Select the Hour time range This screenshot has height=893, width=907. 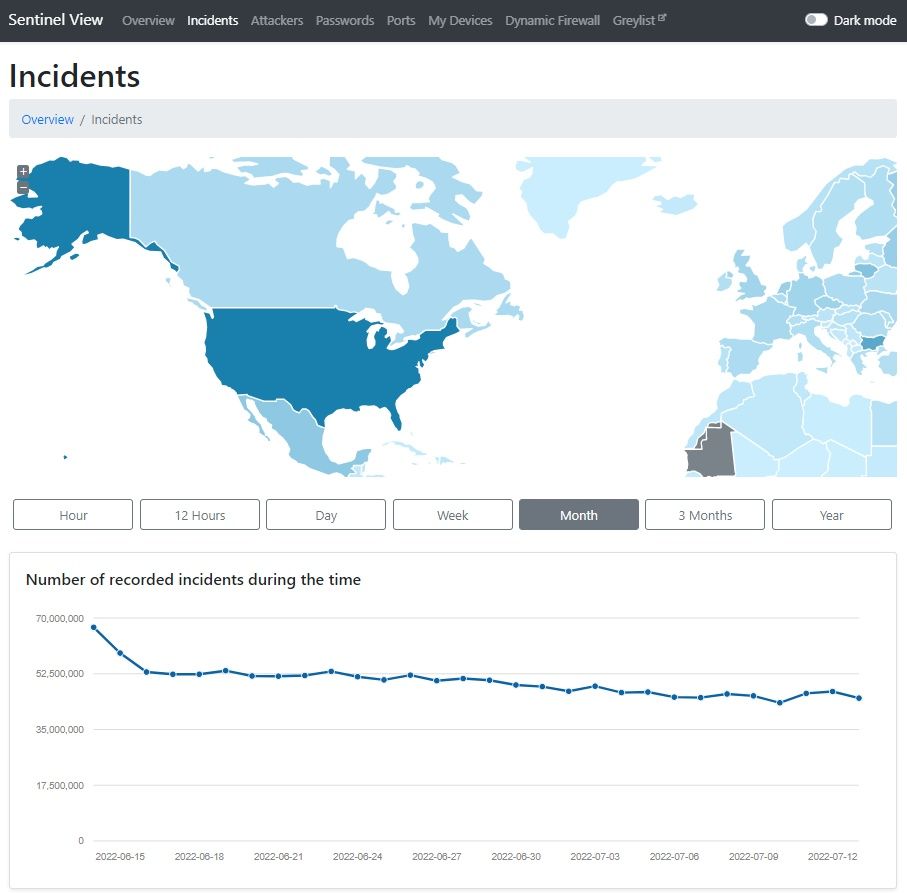click(x=73, y=515)
